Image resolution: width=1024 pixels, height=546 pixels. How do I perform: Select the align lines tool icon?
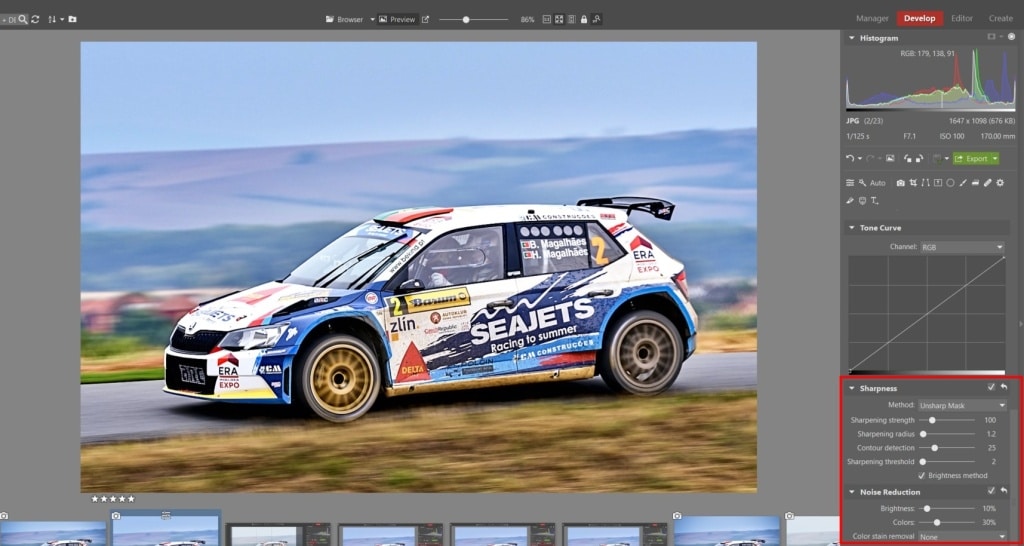[925, 183]
